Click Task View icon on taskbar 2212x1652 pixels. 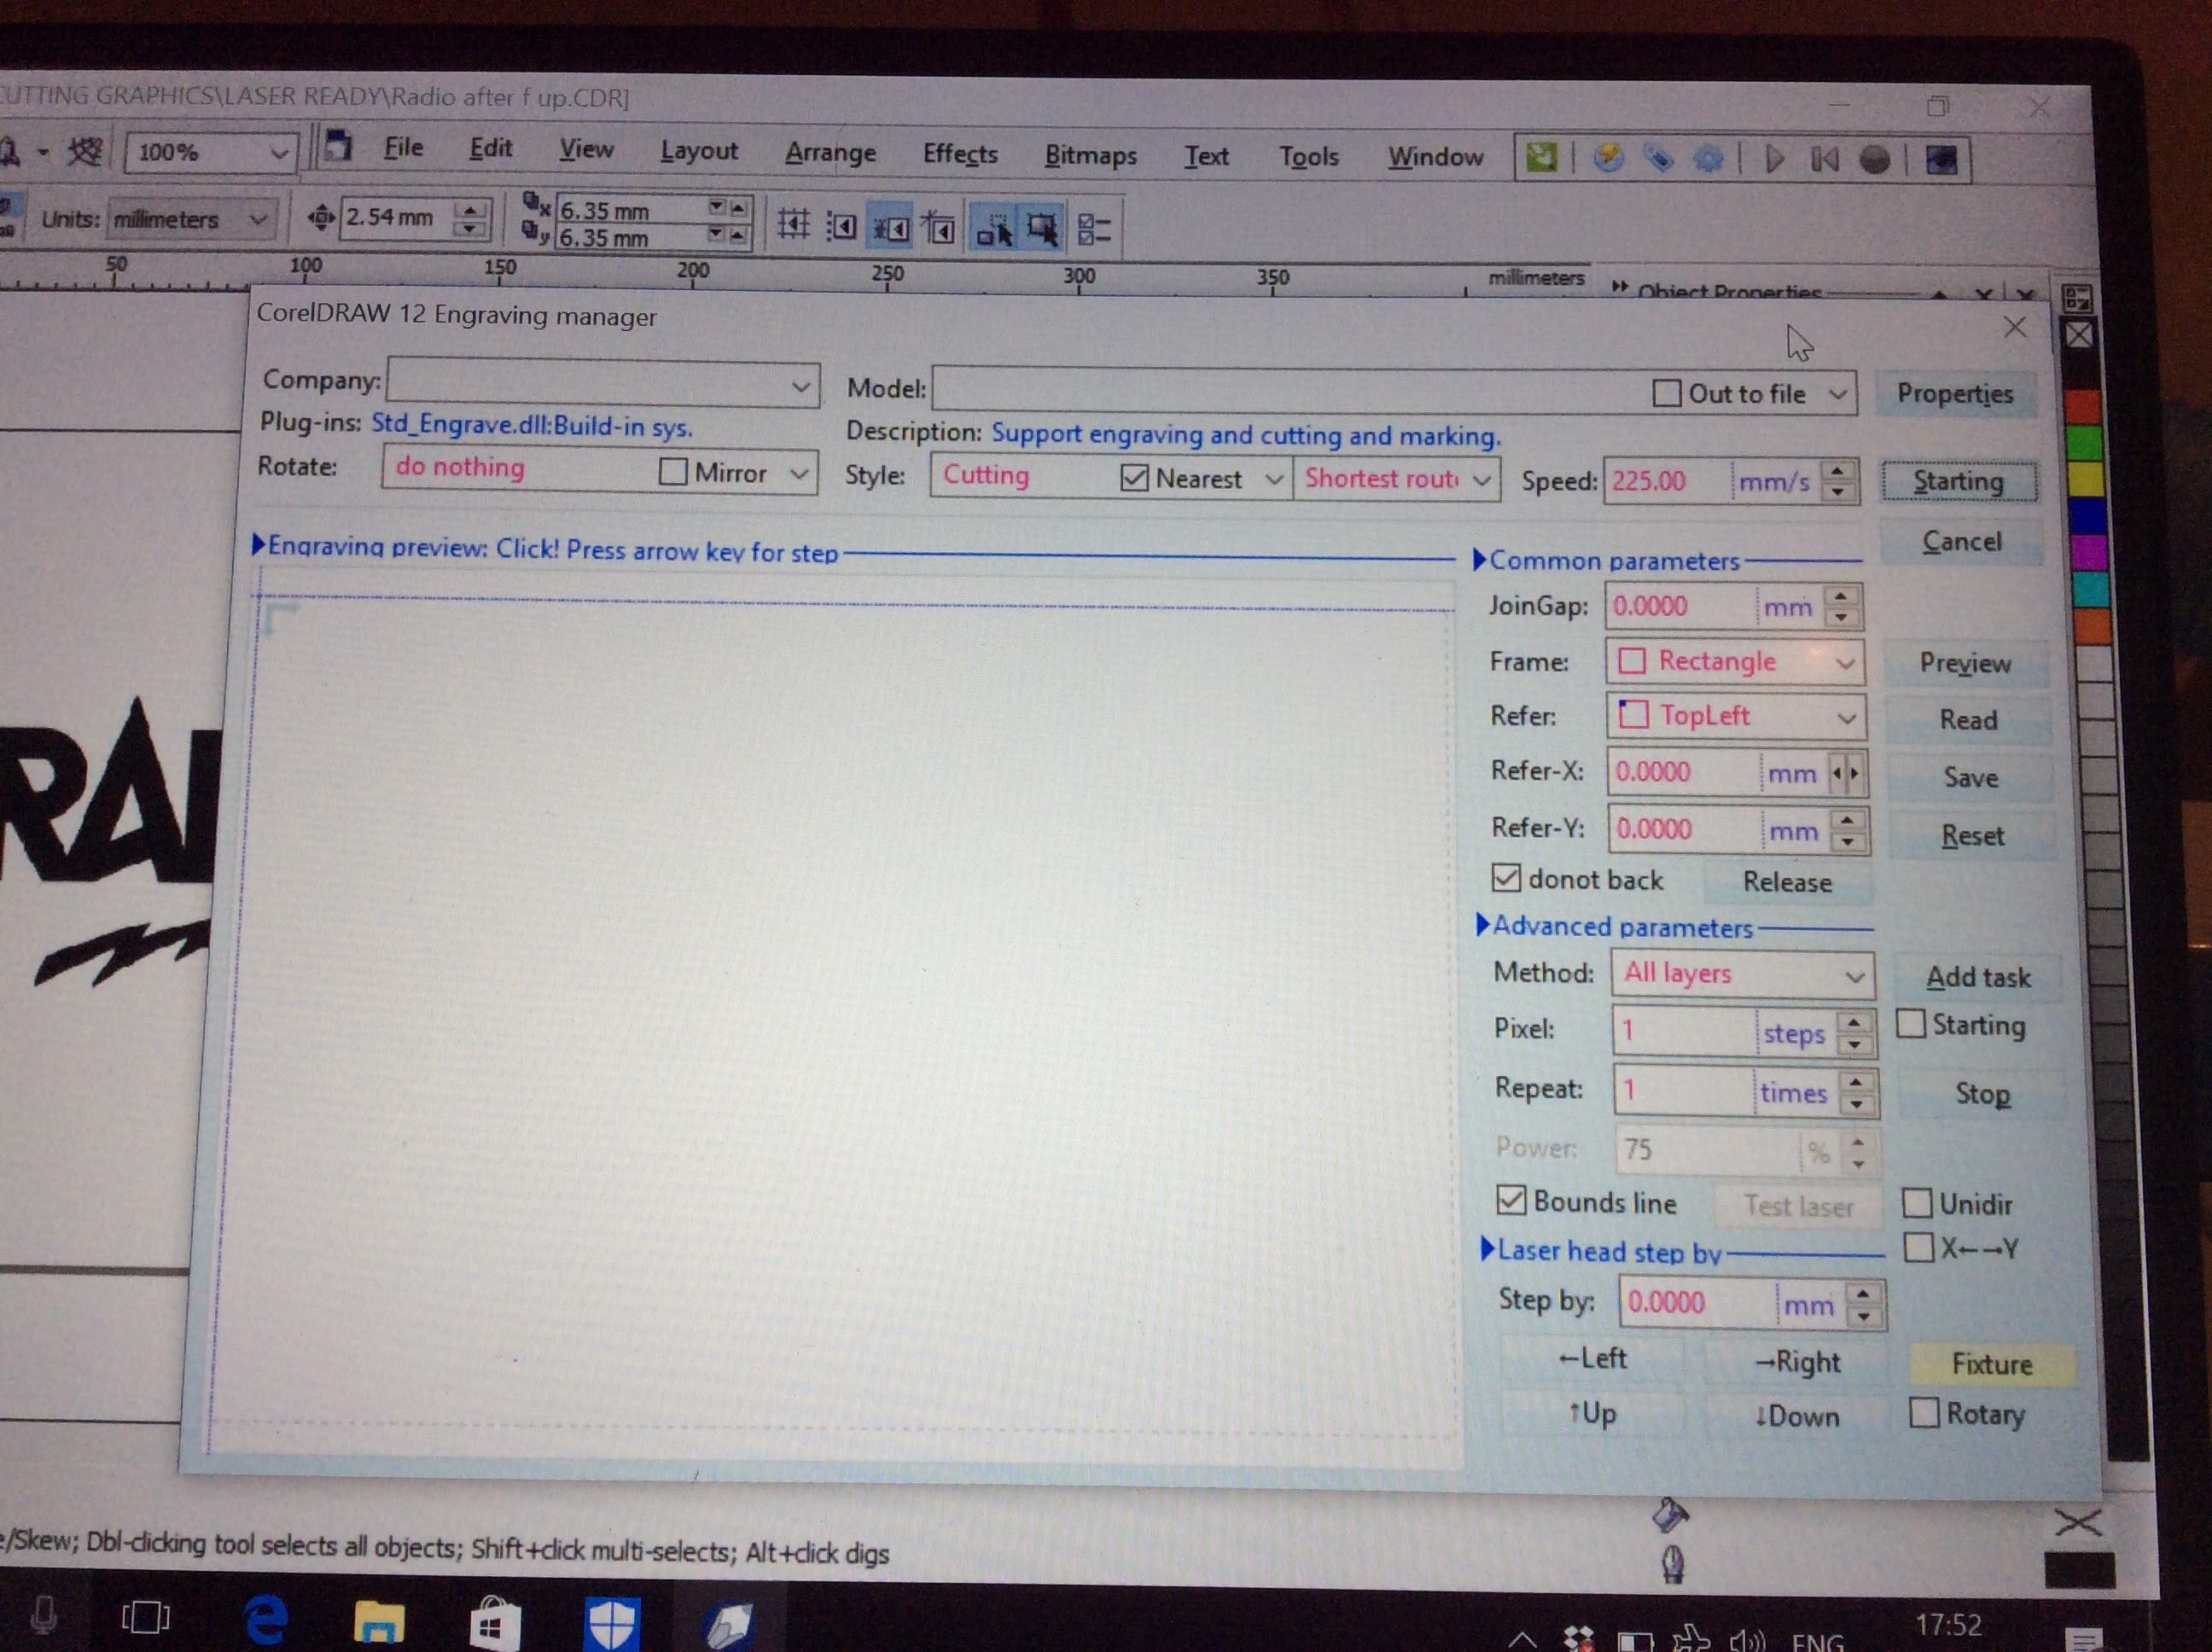tap(146, 1616)
